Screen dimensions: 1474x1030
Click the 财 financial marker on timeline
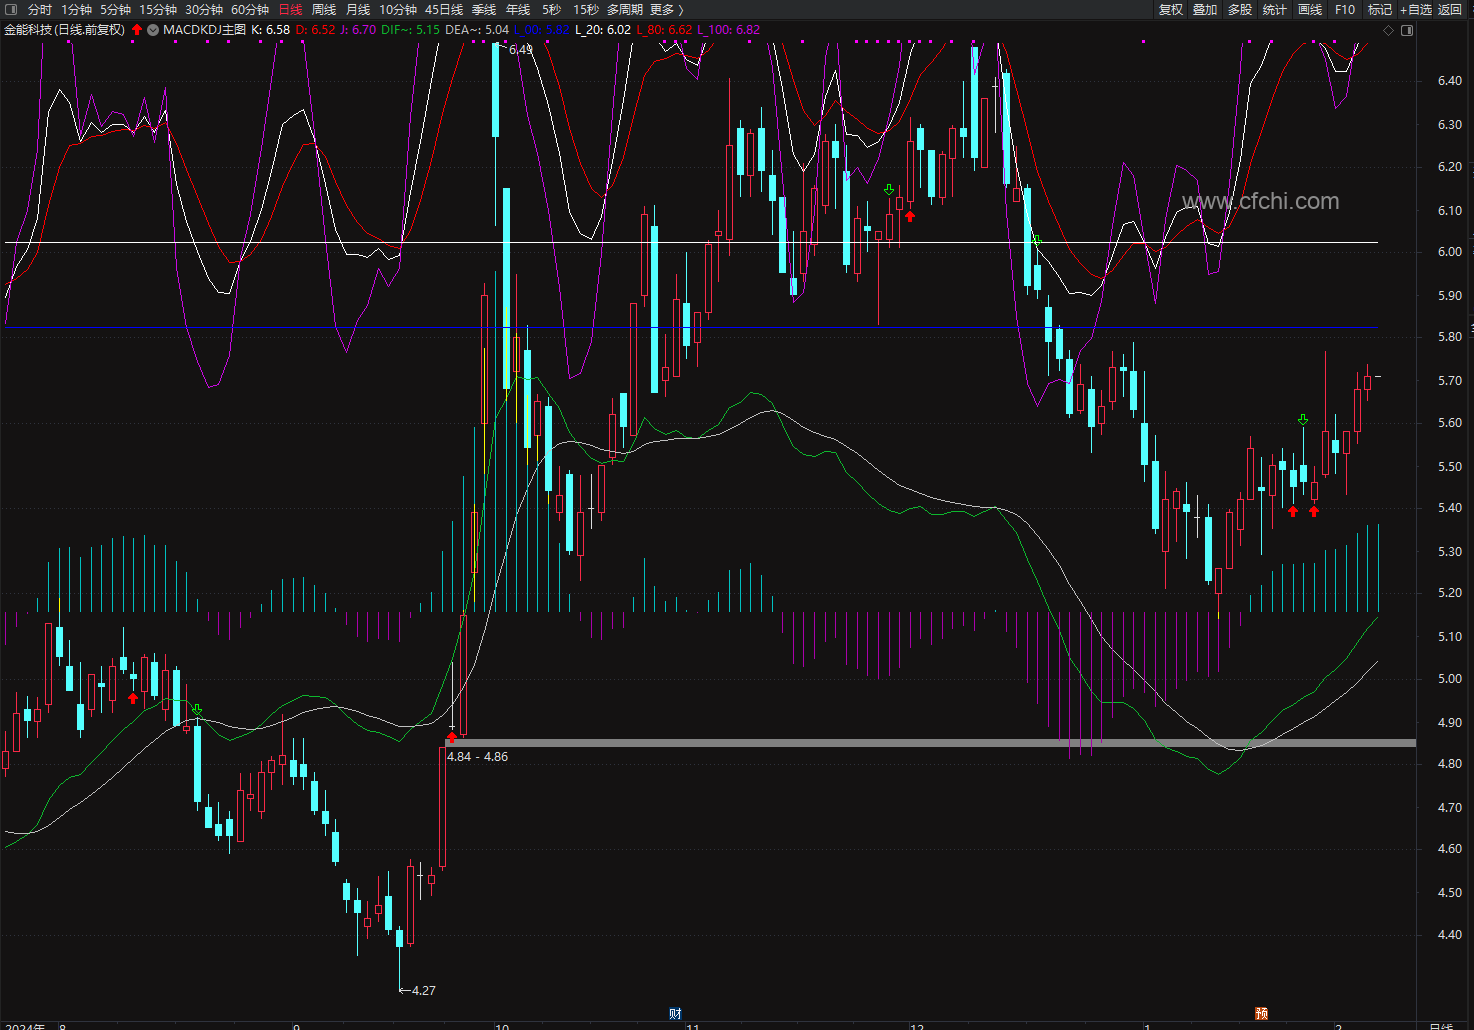676,1014
